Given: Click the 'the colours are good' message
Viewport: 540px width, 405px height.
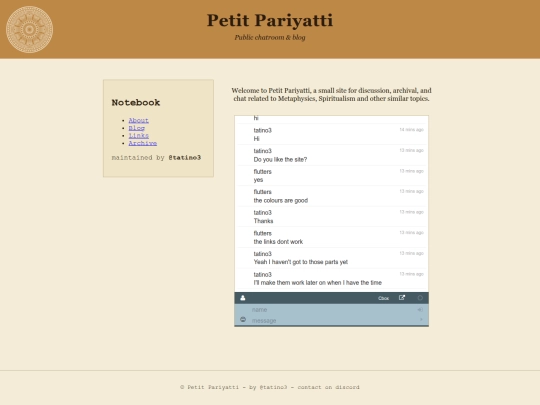Looking at the screenshot, I should coord(281,200).
